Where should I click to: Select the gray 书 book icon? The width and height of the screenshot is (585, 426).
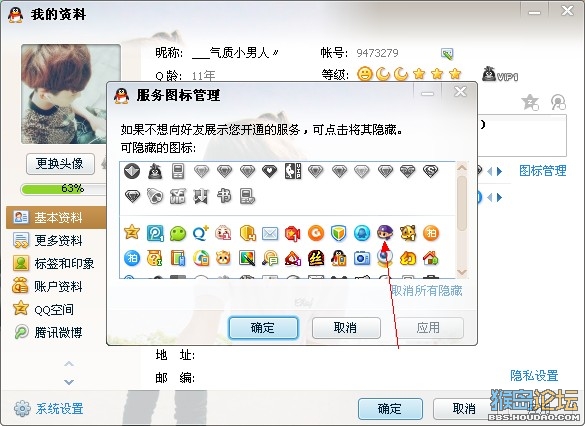(x=224, y=196)
